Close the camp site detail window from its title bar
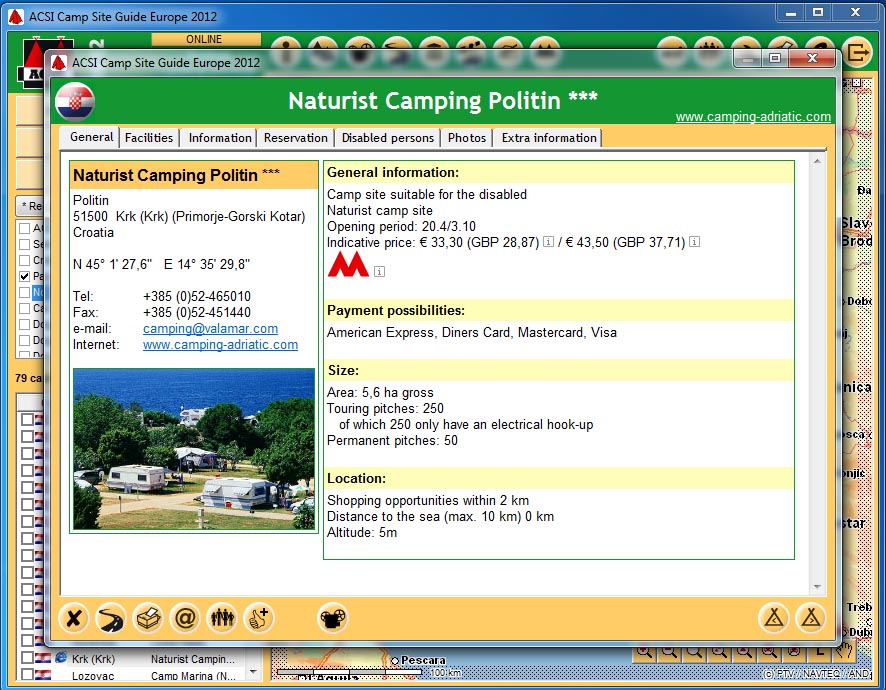Image resolution: width=886 pixels, height=690 pixels. point(812,58)
